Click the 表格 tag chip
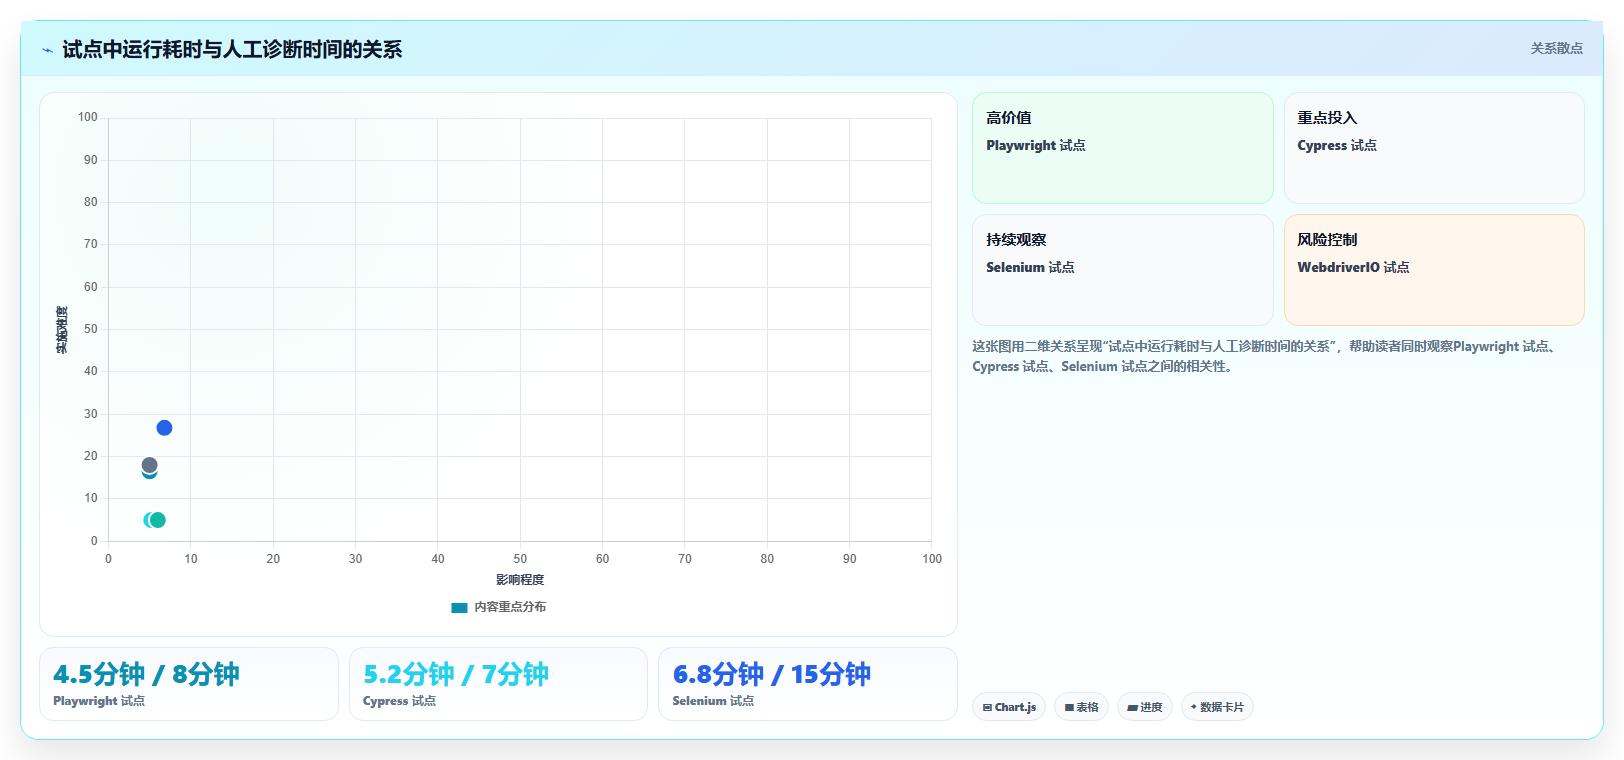Viewport: 1624px width, 760px height. coord(1081,707)
